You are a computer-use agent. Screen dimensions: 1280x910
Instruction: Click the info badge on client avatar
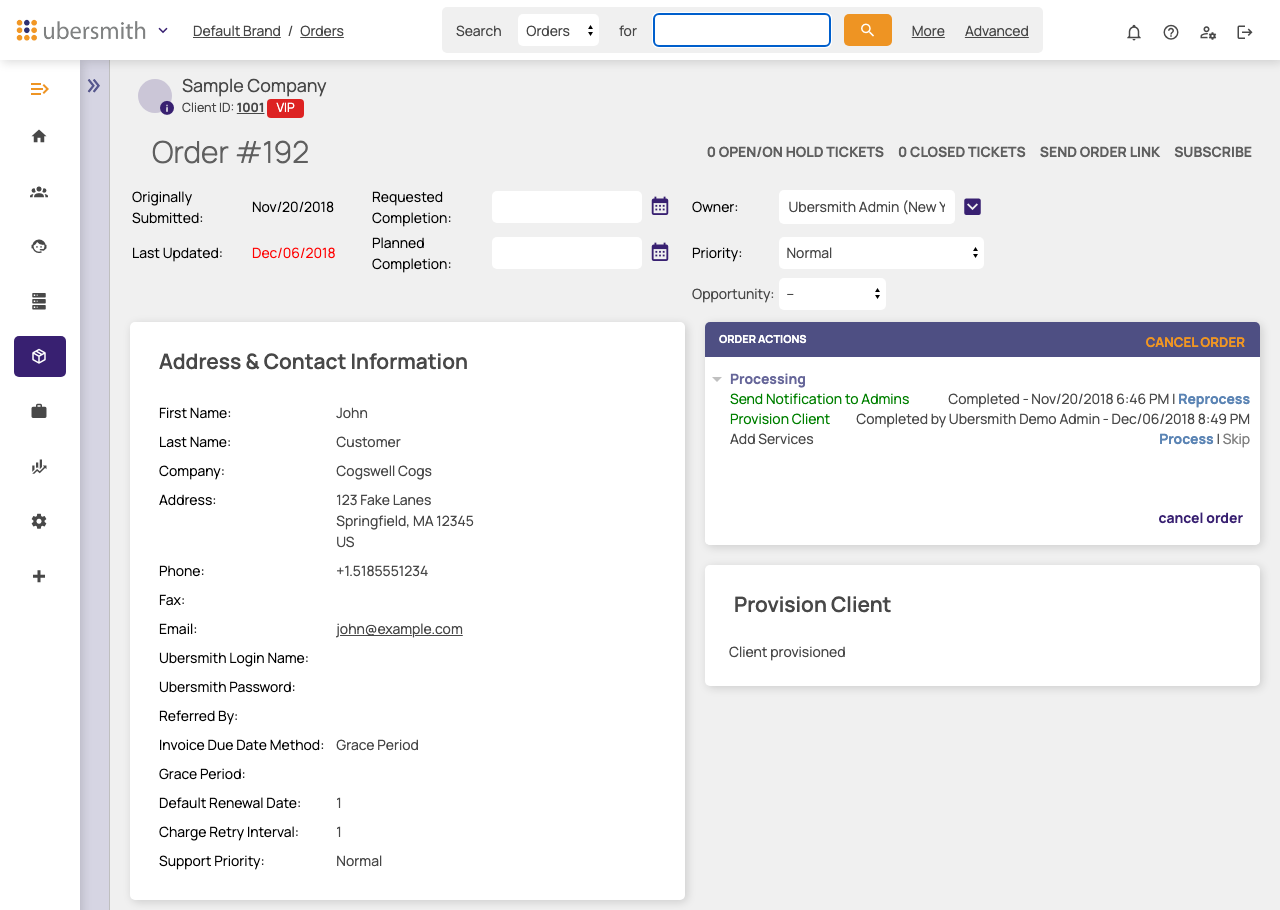tap(167, 108)
